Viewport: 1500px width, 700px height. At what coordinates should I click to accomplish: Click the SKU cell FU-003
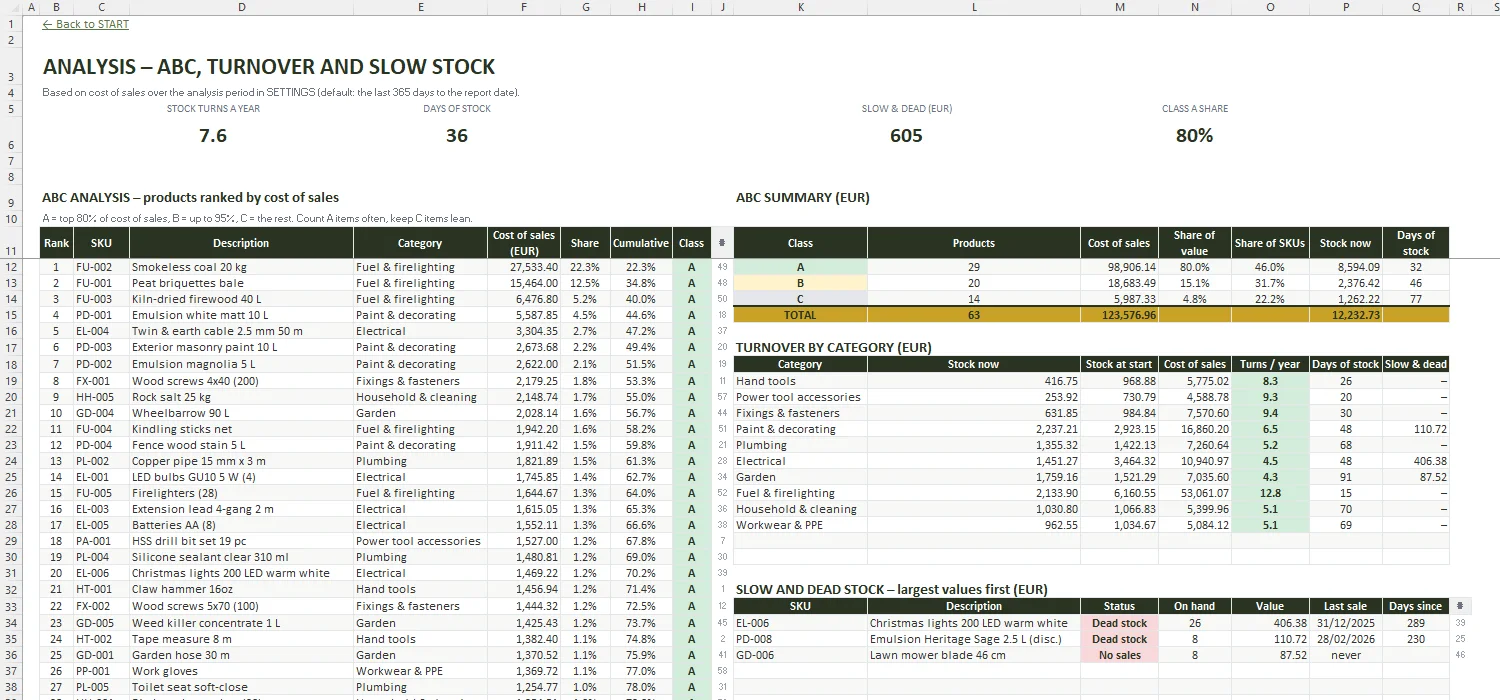click(x=101, y=299)
